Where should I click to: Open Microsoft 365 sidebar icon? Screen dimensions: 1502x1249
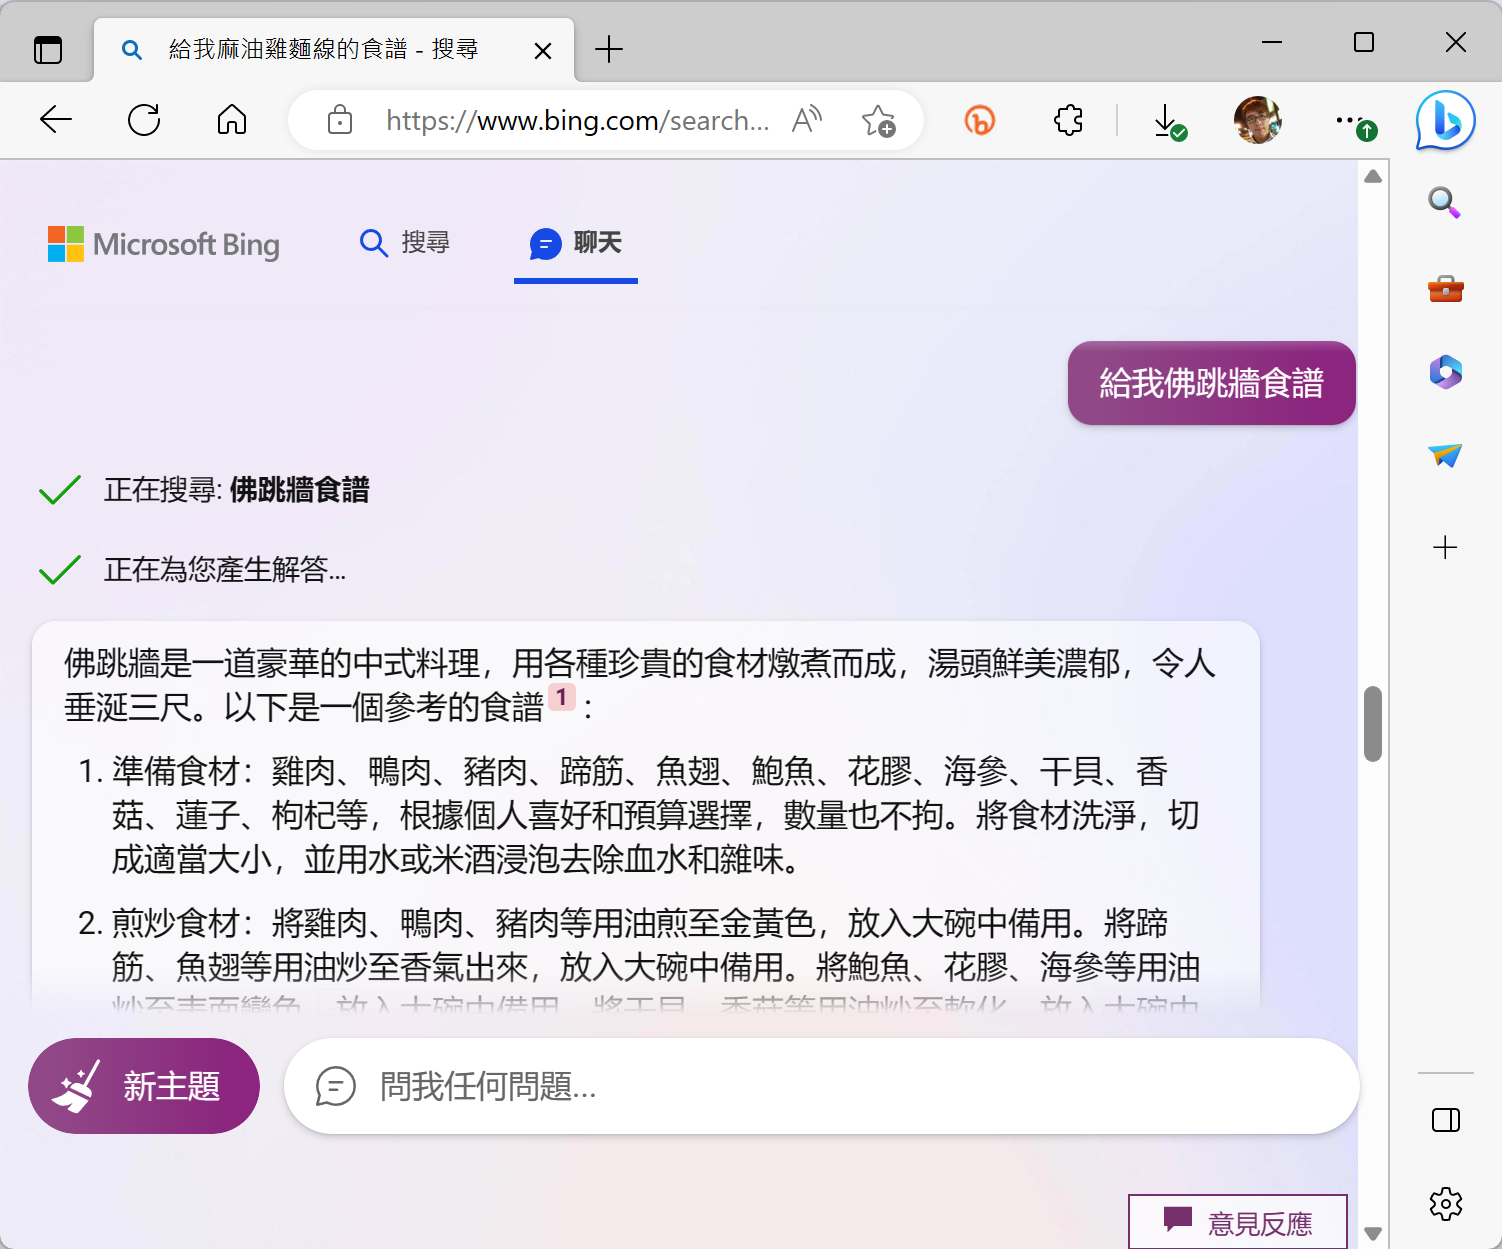1445,372
